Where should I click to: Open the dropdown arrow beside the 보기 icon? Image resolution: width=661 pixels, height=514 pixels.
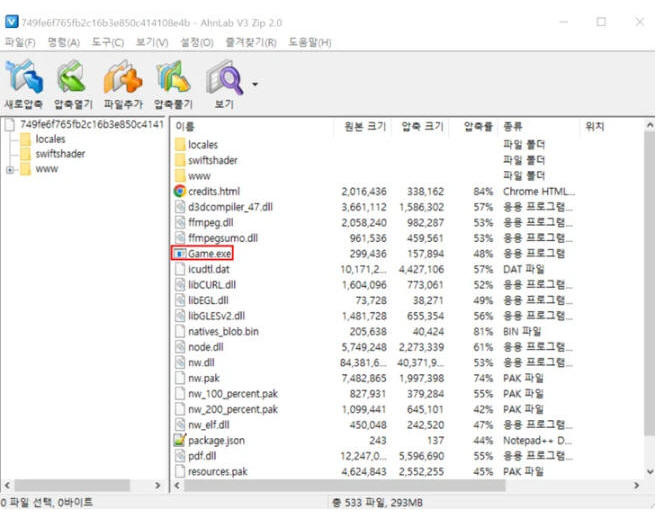[x=255, y=84]
